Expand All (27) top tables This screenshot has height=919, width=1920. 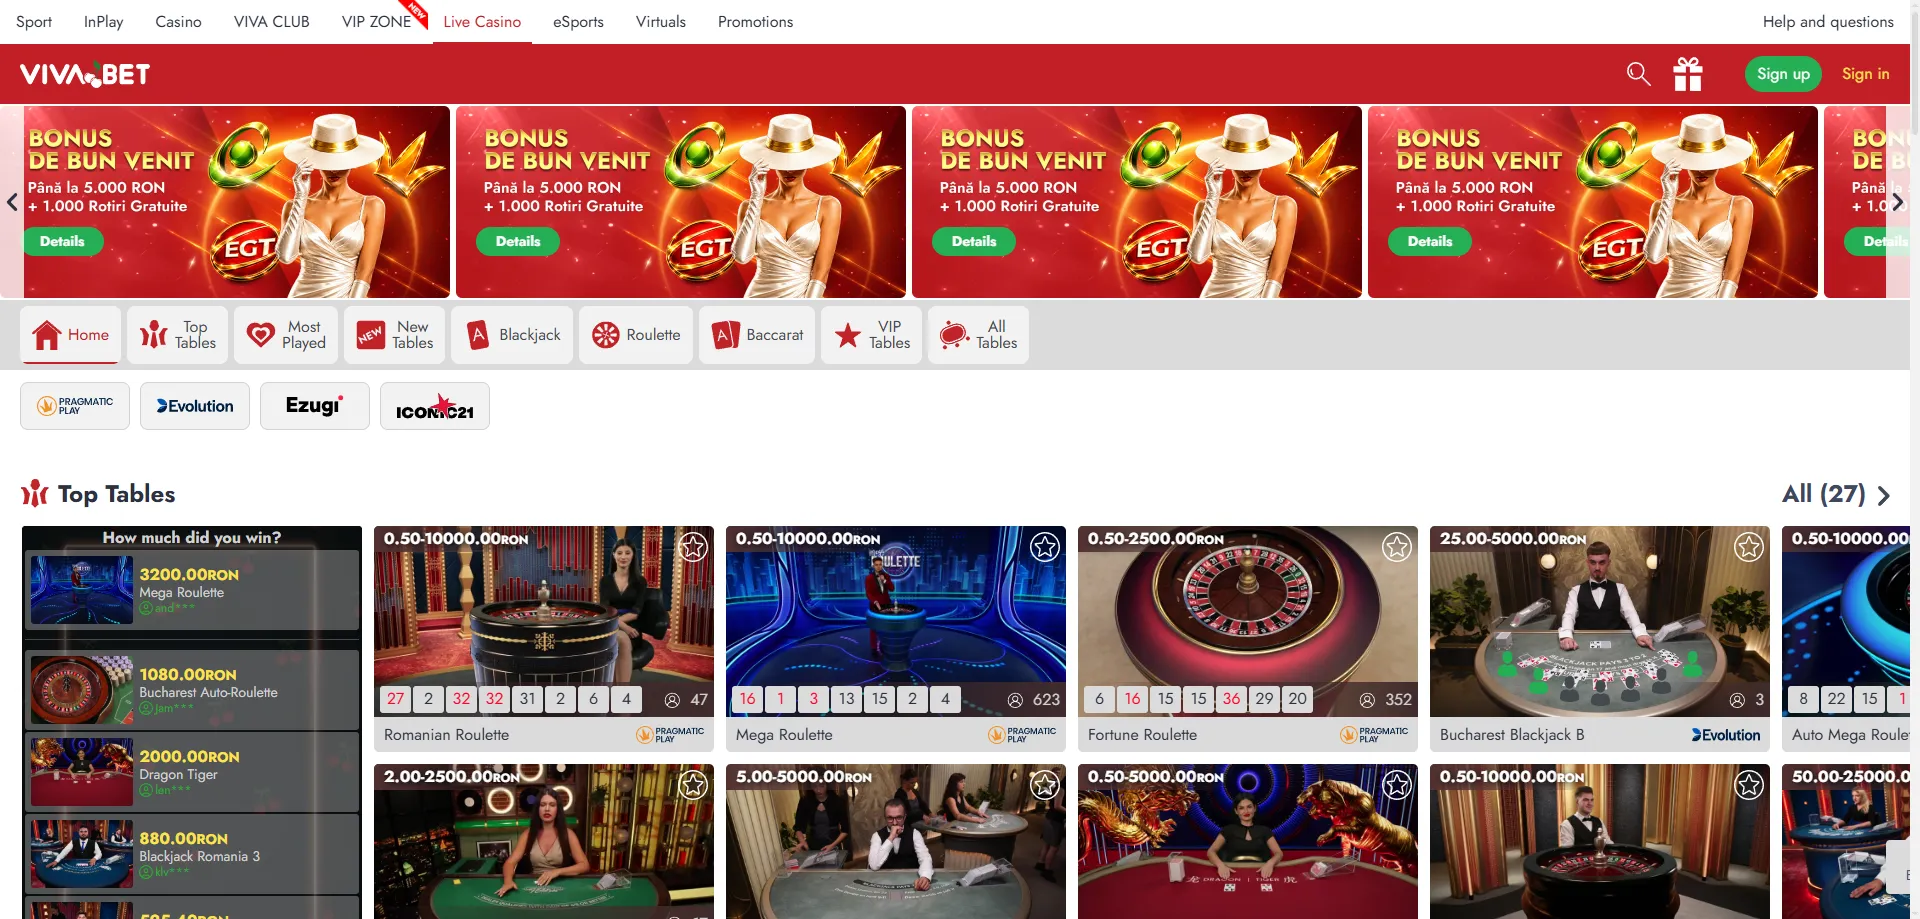1836,494
